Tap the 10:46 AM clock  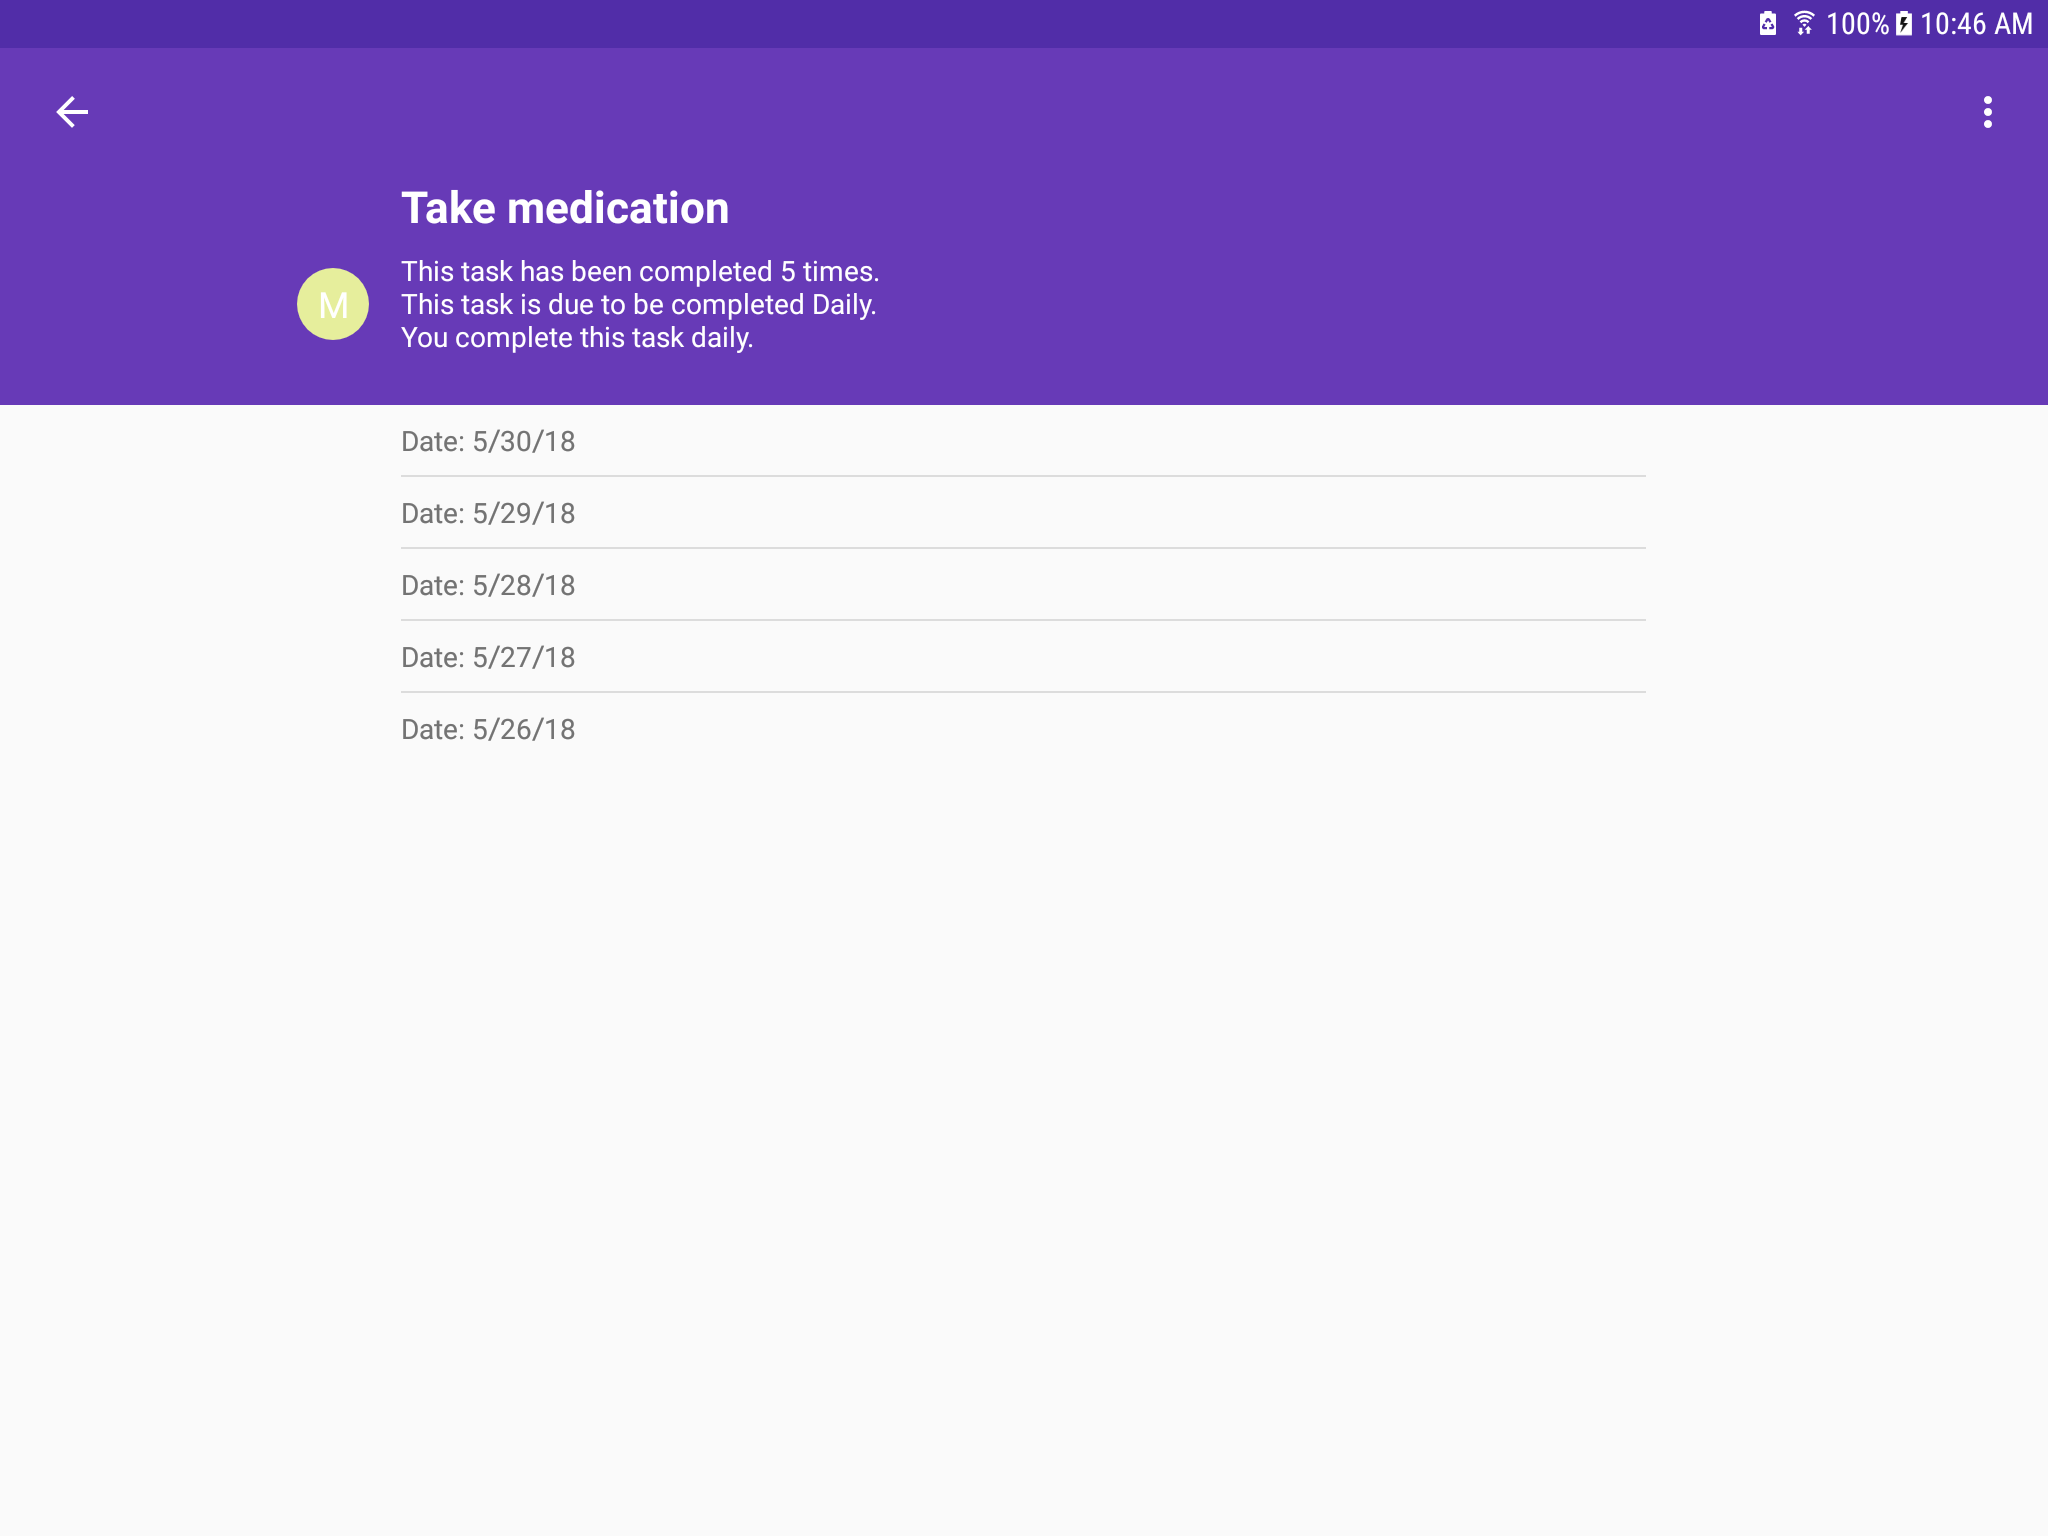pyautogui.click(x=1976, y=23)
